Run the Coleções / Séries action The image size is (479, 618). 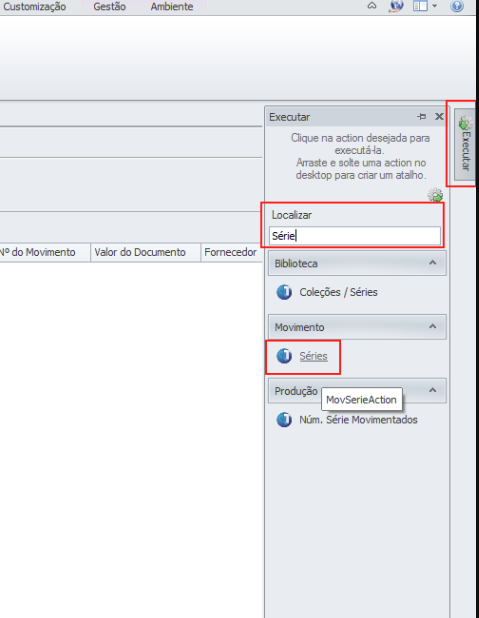(338, 292)
